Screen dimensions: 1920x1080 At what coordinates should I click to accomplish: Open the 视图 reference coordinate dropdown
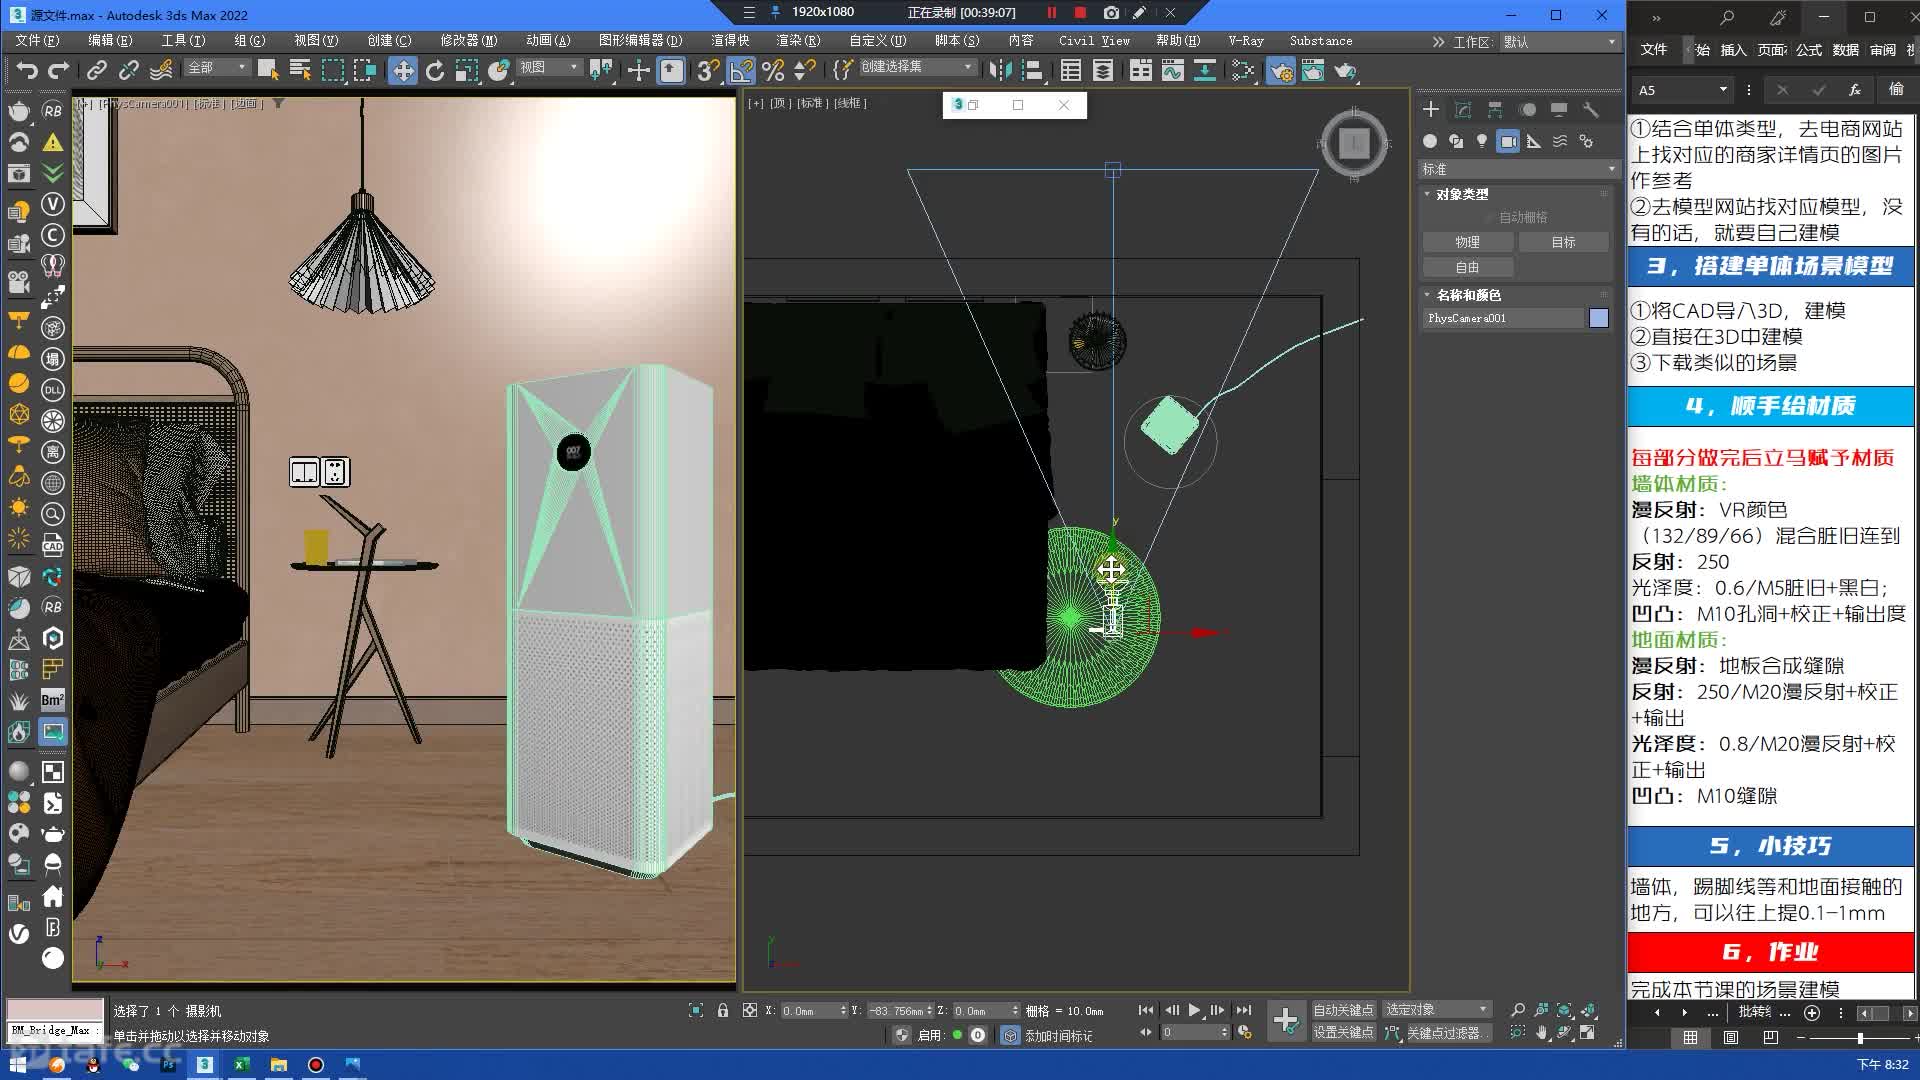click(x=549, y=67)
